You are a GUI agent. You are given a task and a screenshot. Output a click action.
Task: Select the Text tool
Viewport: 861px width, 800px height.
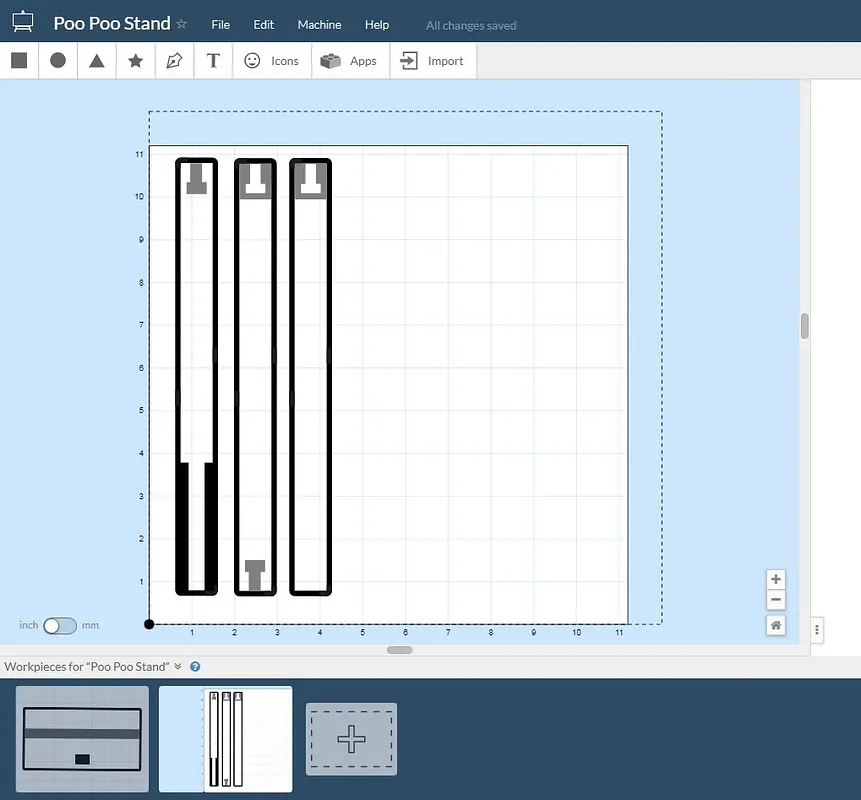click(x=213, y=61)
